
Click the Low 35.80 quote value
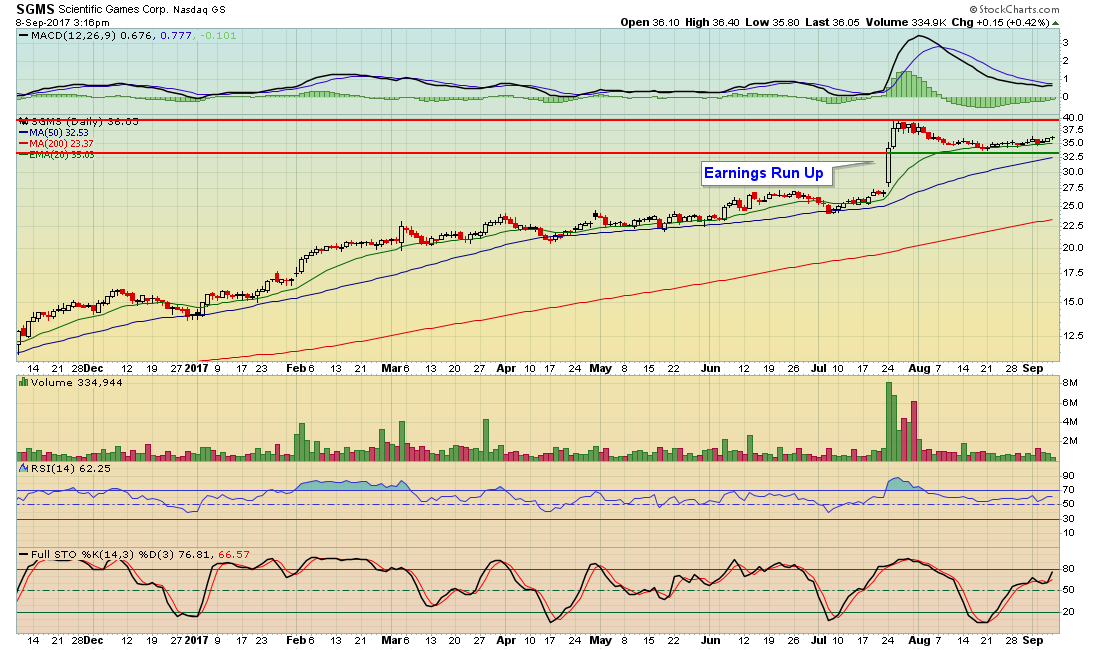tap(772, 22)
